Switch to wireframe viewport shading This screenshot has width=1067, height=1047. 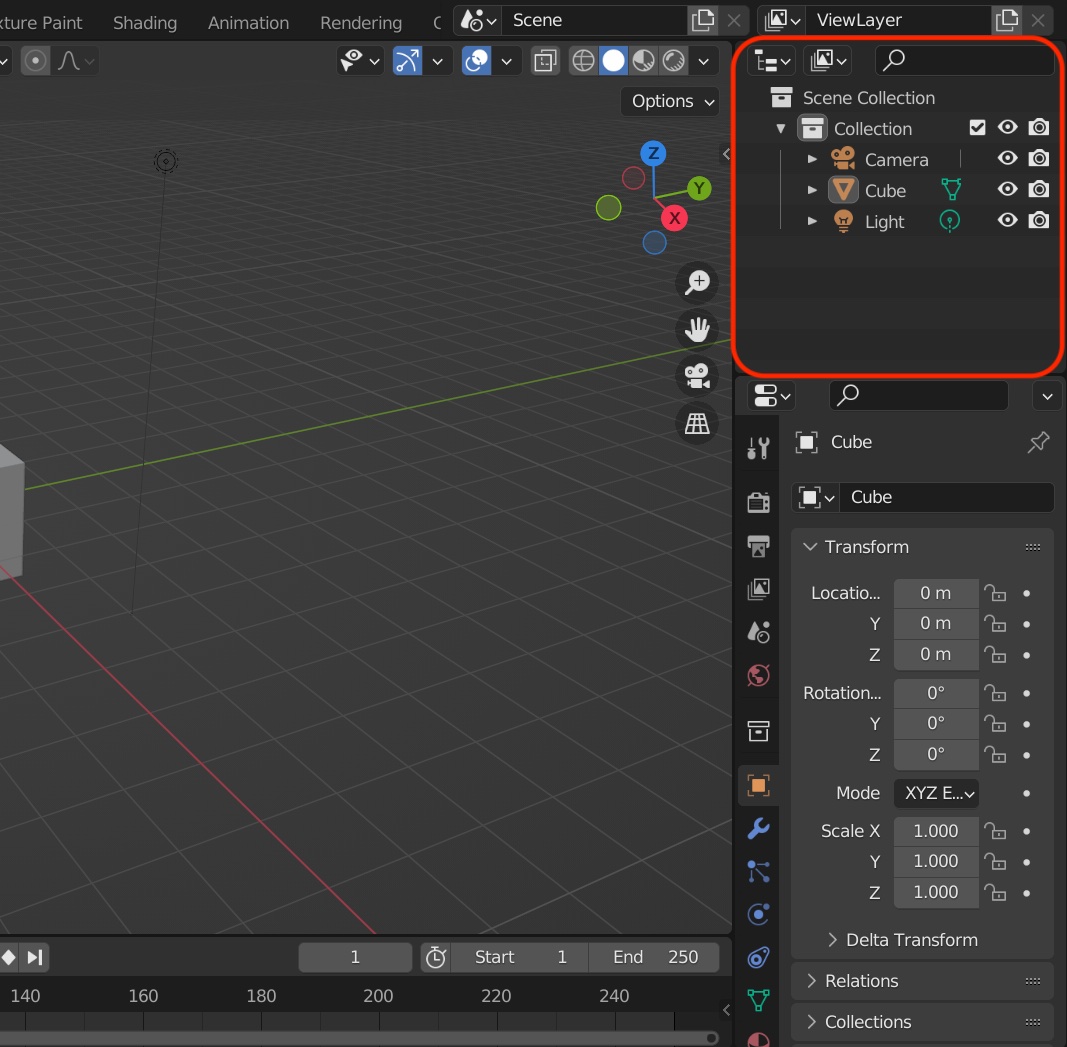coord(583,61)
